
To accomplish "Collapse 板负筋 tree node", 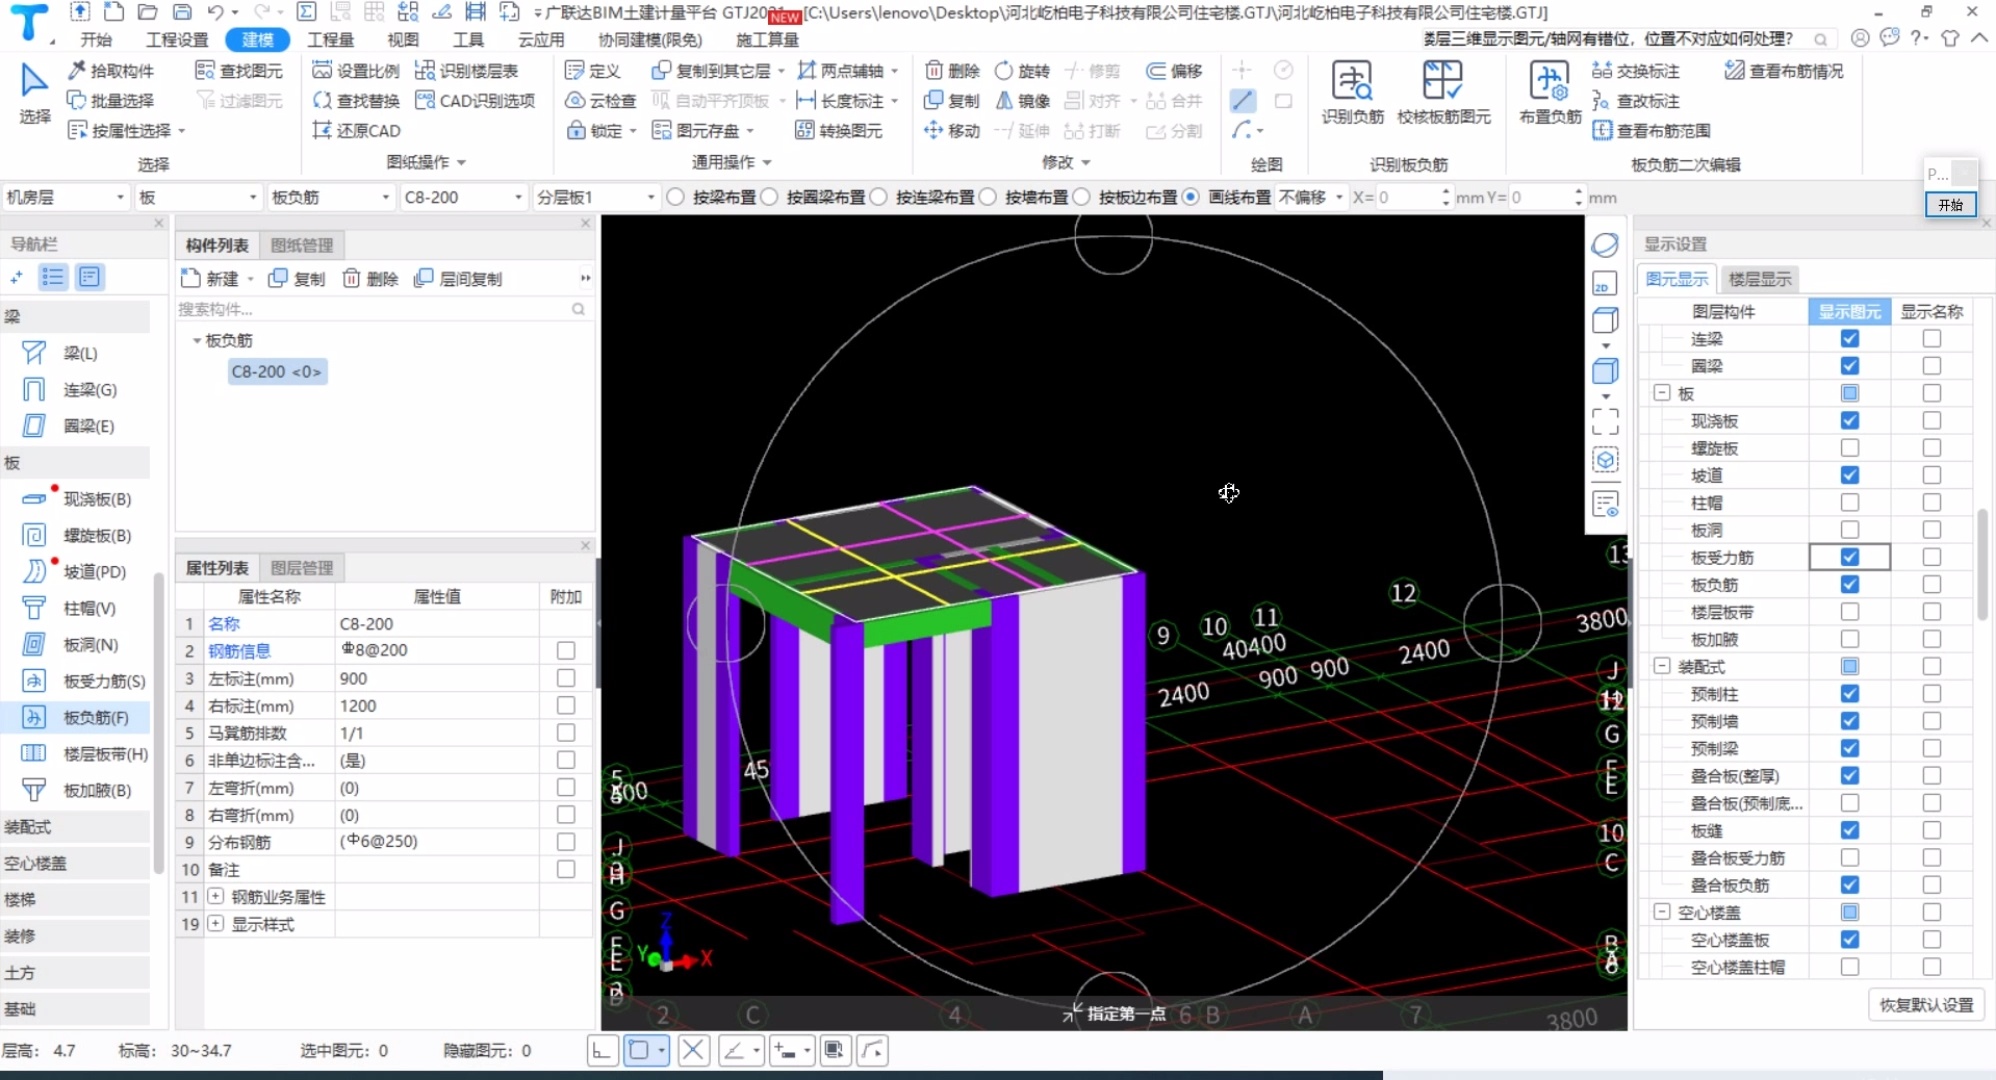I will pos(196,341).
